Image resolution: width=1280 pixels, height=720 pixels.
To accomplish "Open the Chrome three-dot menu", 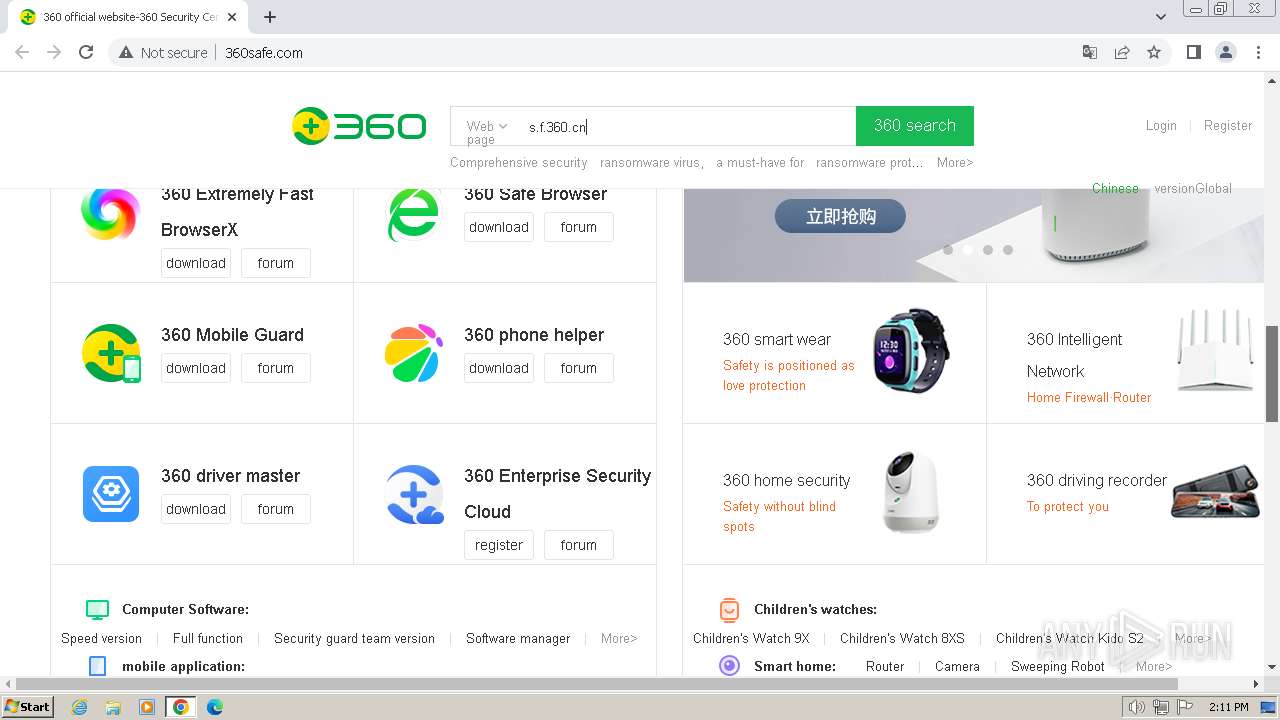I will click(x=1258, y=52).
